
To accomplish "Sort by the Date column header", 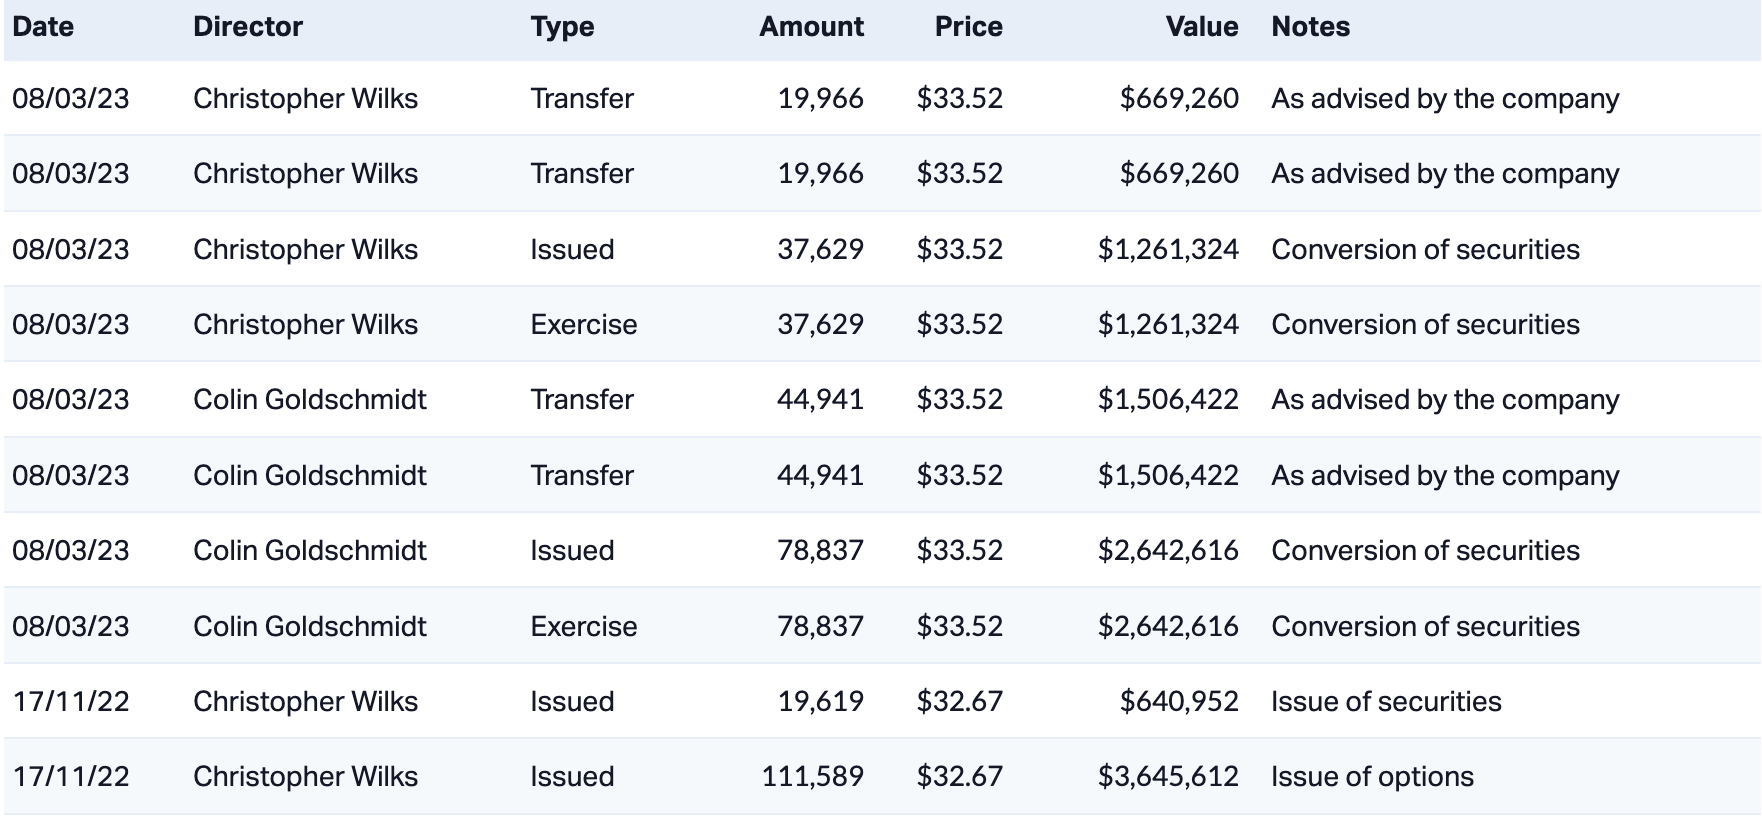I will click(43, 27).
